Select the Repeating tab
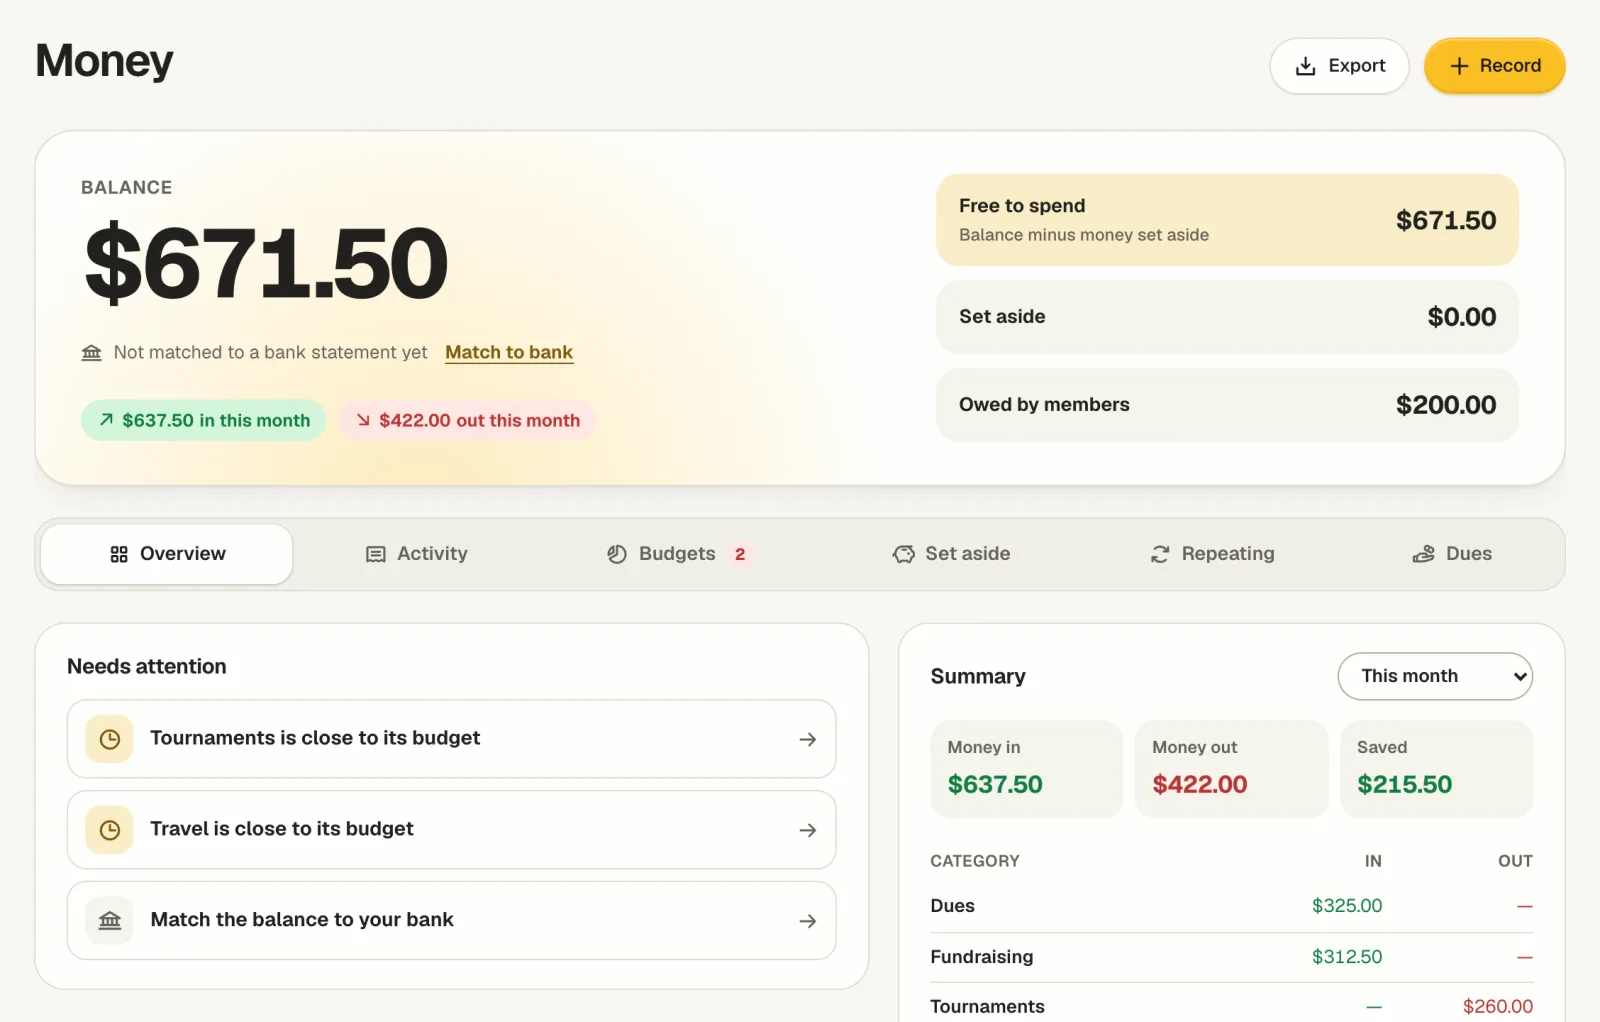The width and height of the screenshot is (1600, 1022). point(1212,554)
